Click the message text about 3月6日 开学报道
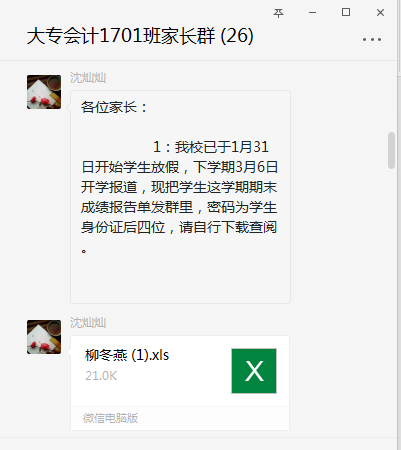Screen dimensions: 401x450 pos(179,177)
